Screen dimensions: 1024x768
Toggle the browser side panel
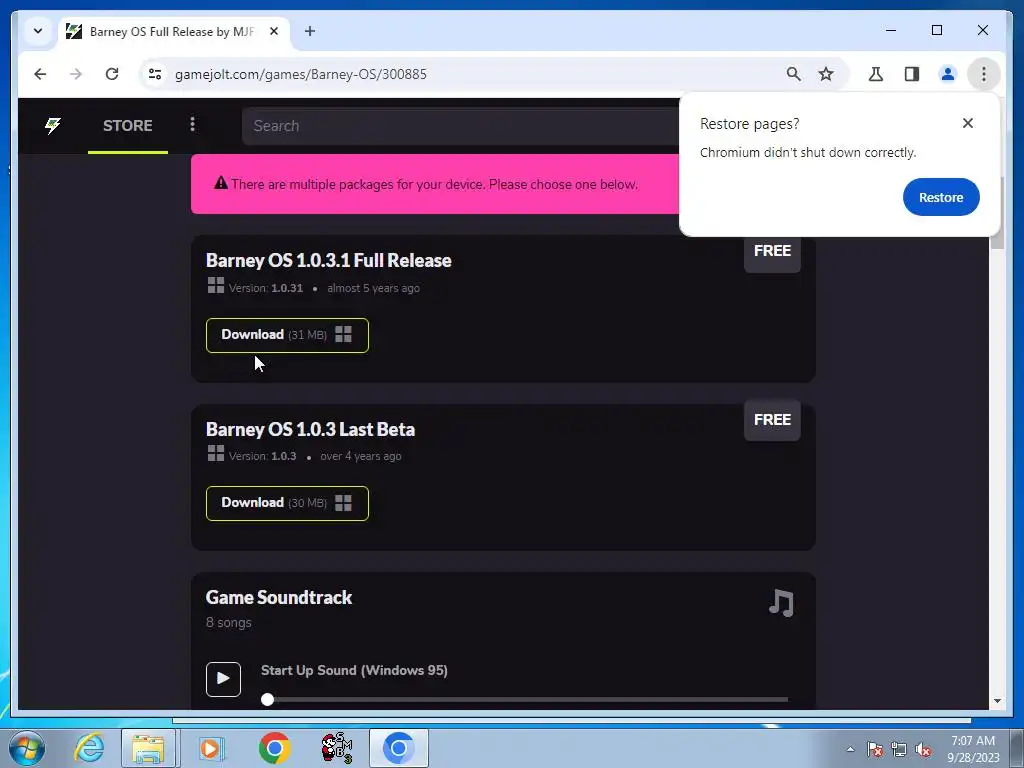point(912,74)
